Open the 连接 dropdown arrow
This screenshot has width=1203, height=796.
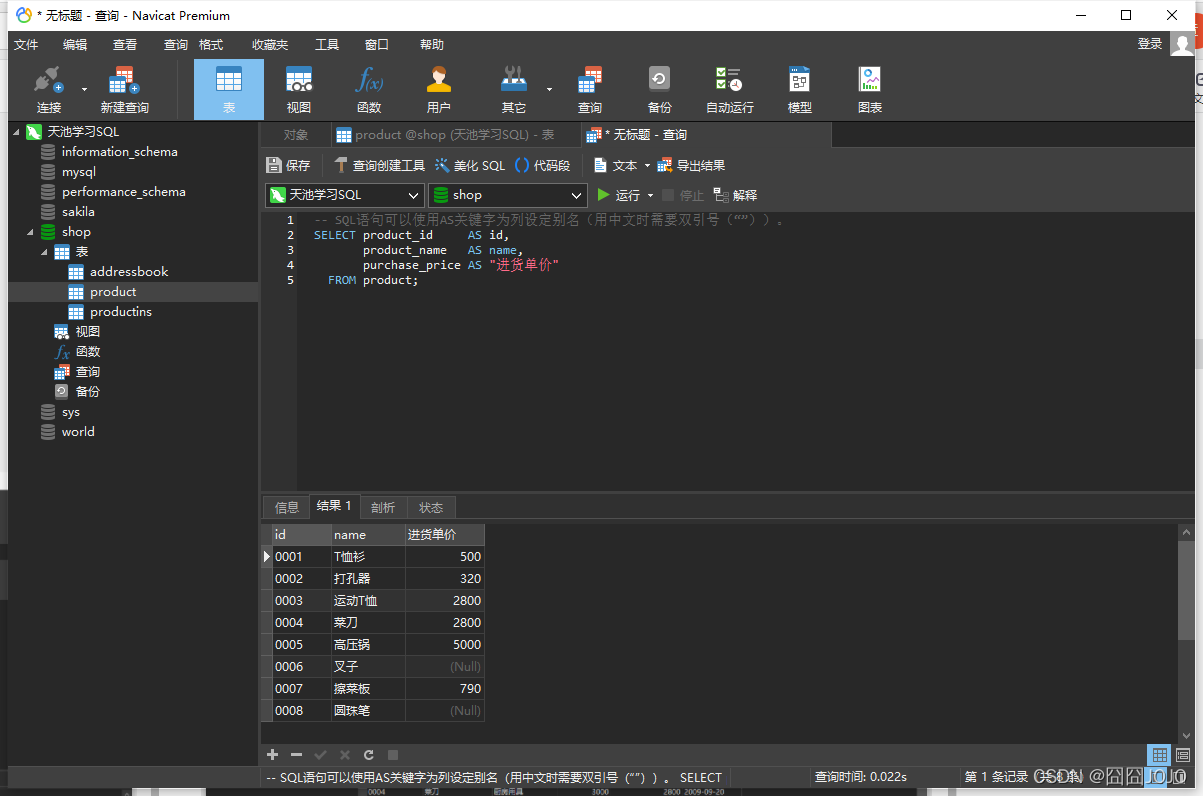[84, 89]
